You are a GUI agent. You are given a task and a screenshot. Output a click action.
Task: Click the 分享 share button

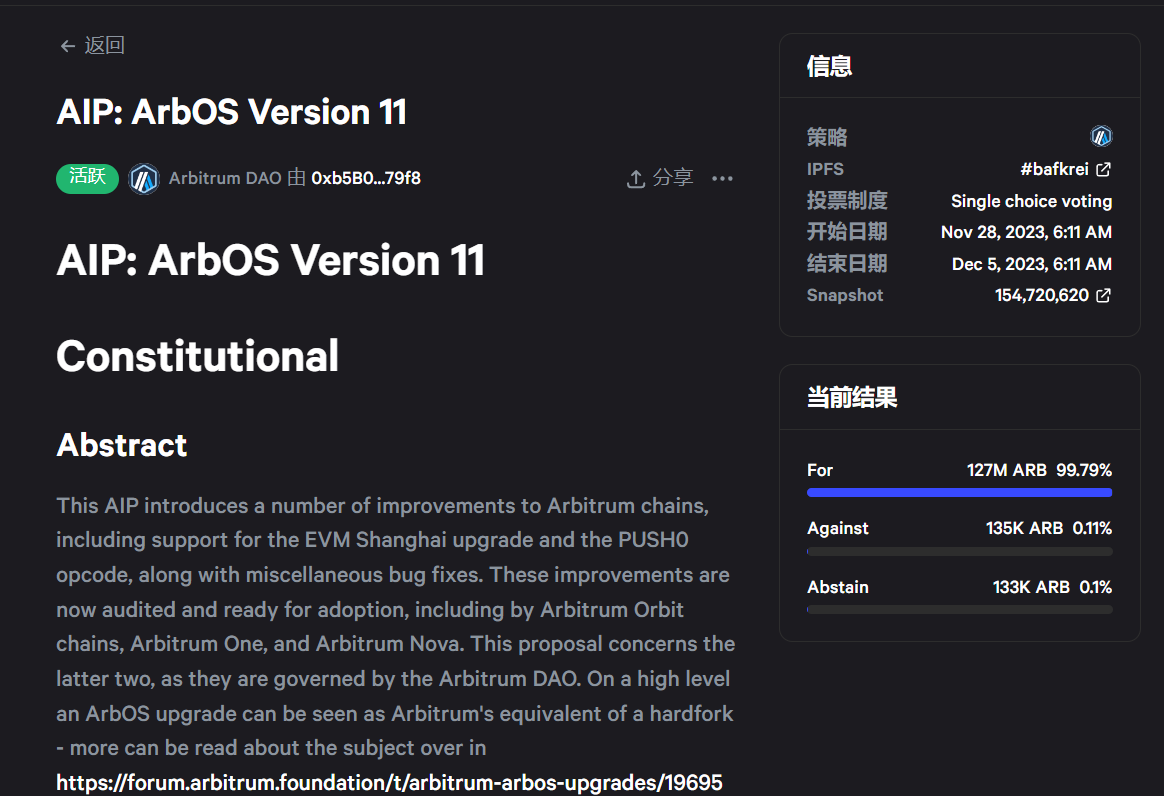pyautogui.click(x=672, y=178)
